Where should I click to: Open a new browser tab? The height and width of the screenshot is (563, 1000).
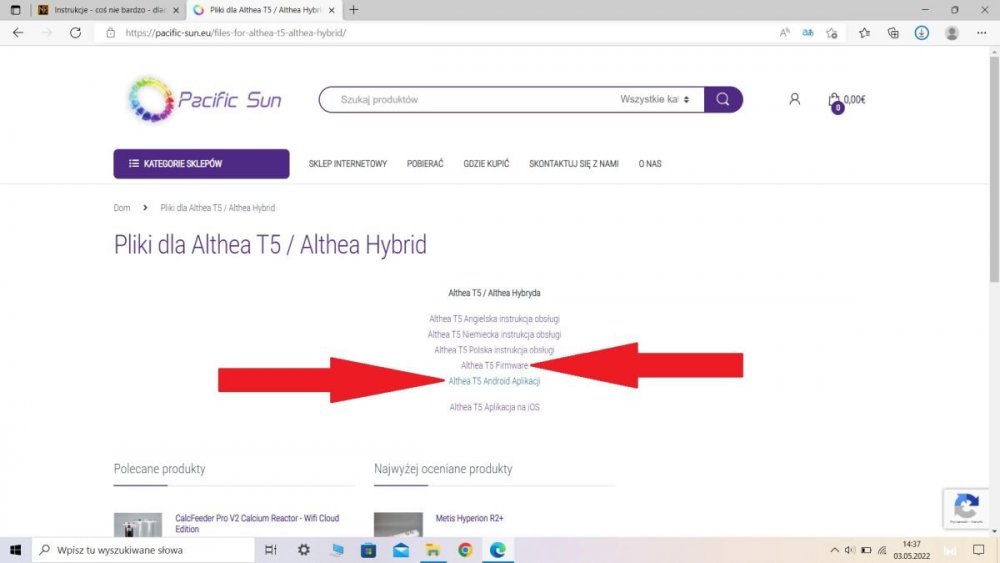(354, 10)
